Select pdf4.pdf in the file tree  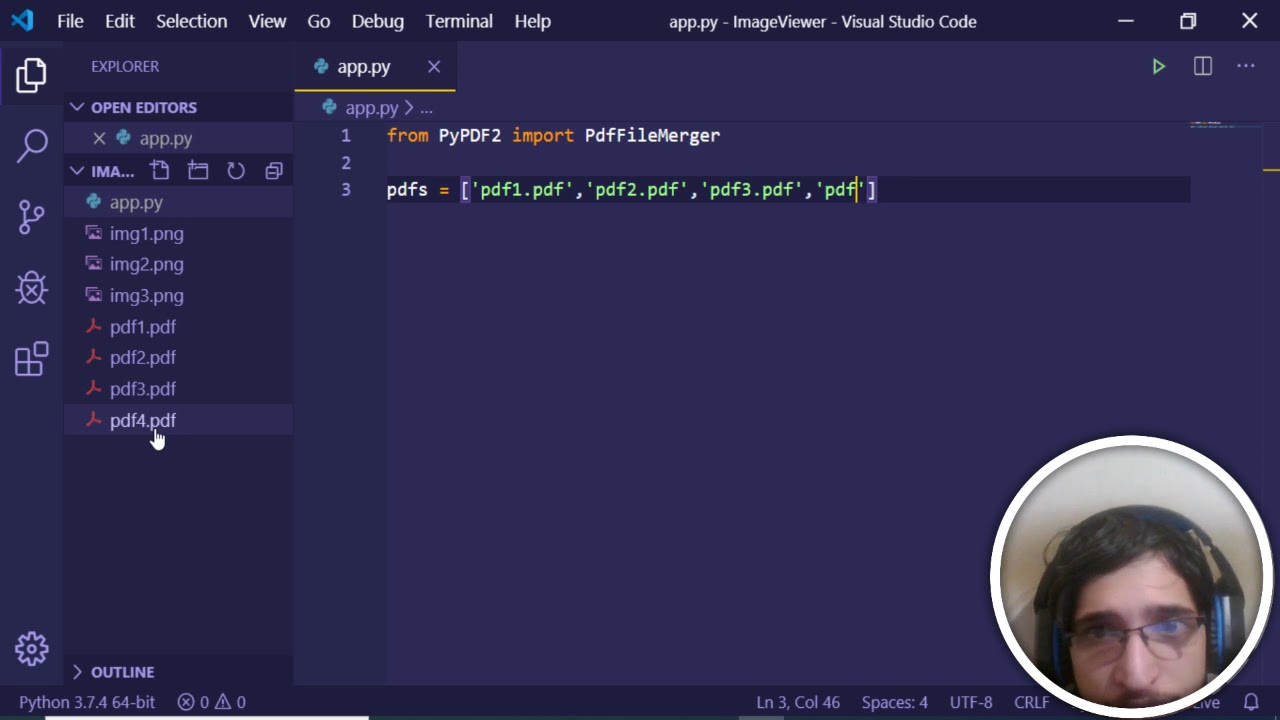coord(142,420)
